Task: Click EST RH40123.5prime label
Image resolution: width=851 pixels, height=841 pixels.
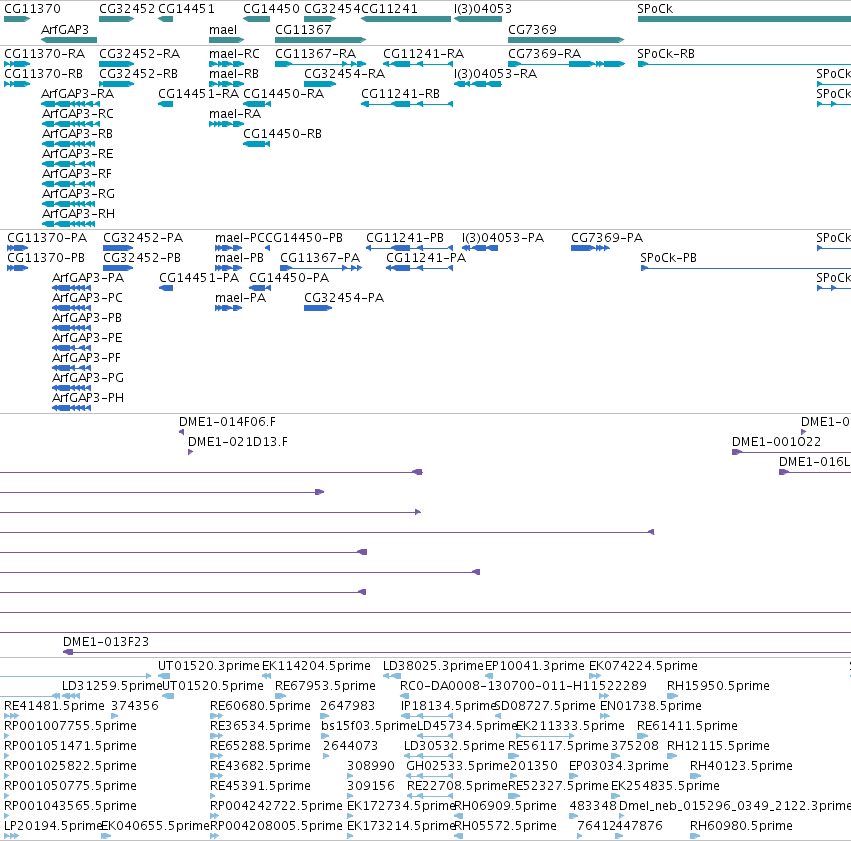Action: point(741,766)
